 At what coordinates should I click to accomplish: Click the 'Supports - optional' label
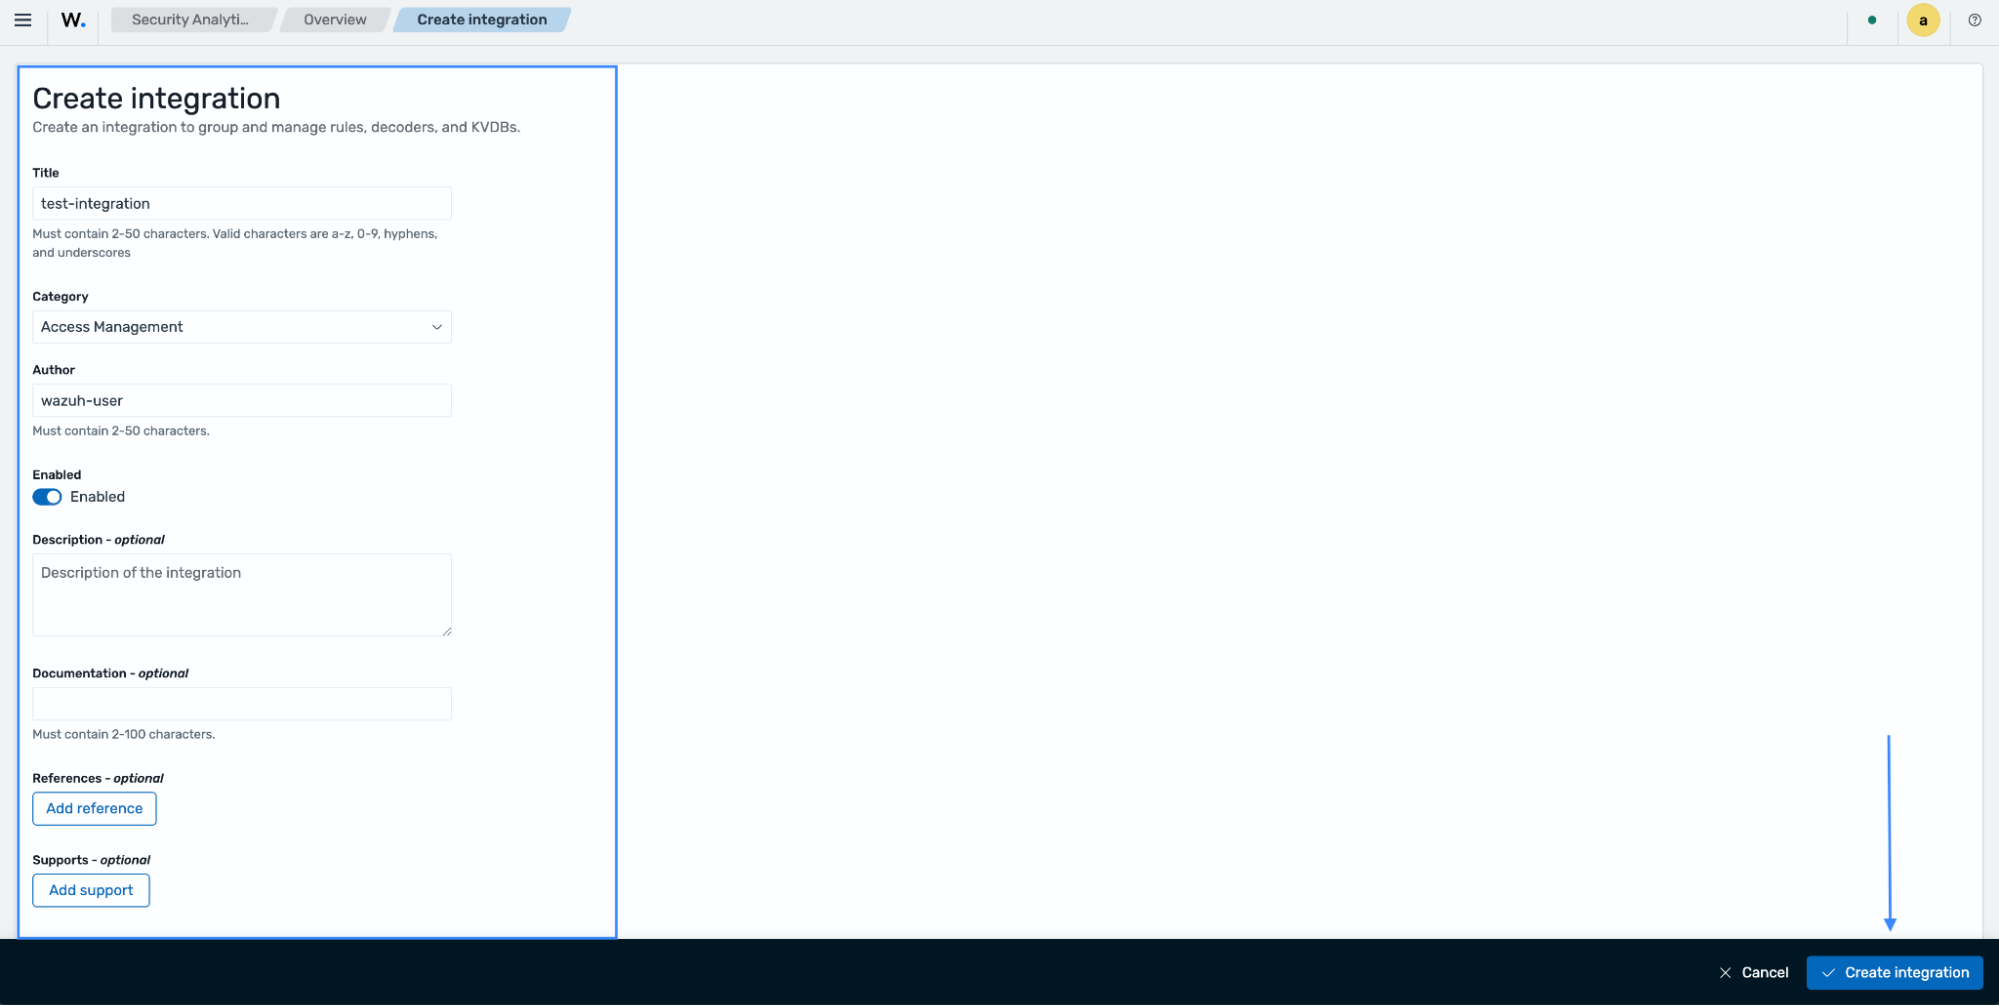click(x=91, y=860)
